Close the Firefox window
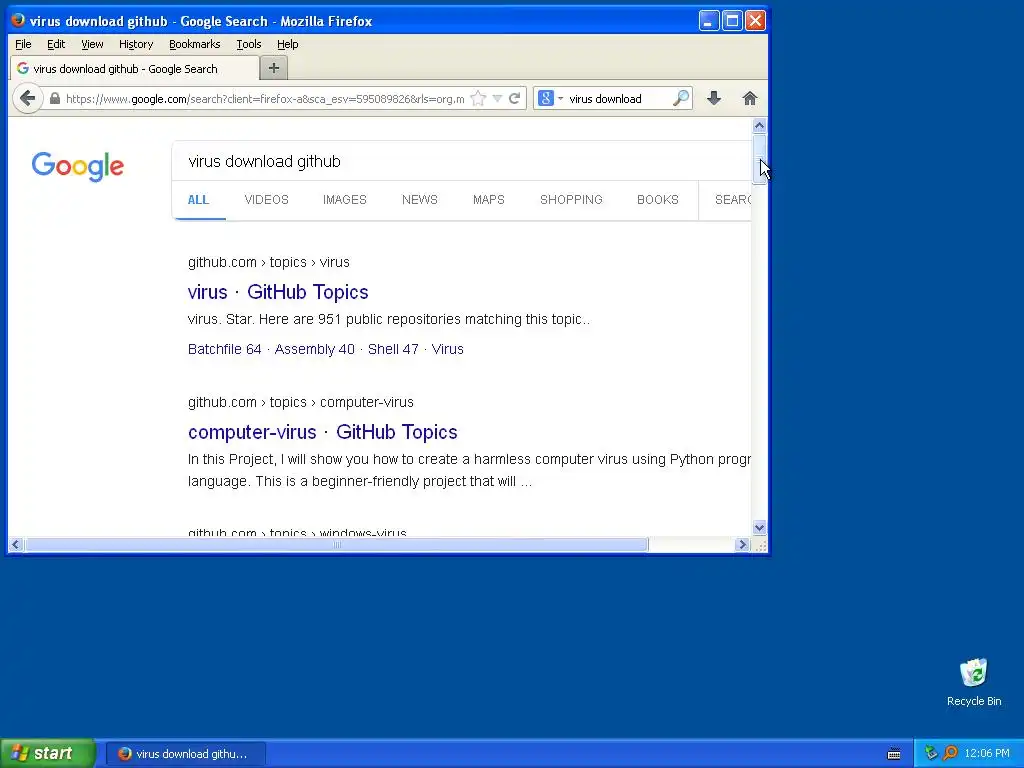The height and width of the screenshot is (768, 1024). (x=756, y=21)
